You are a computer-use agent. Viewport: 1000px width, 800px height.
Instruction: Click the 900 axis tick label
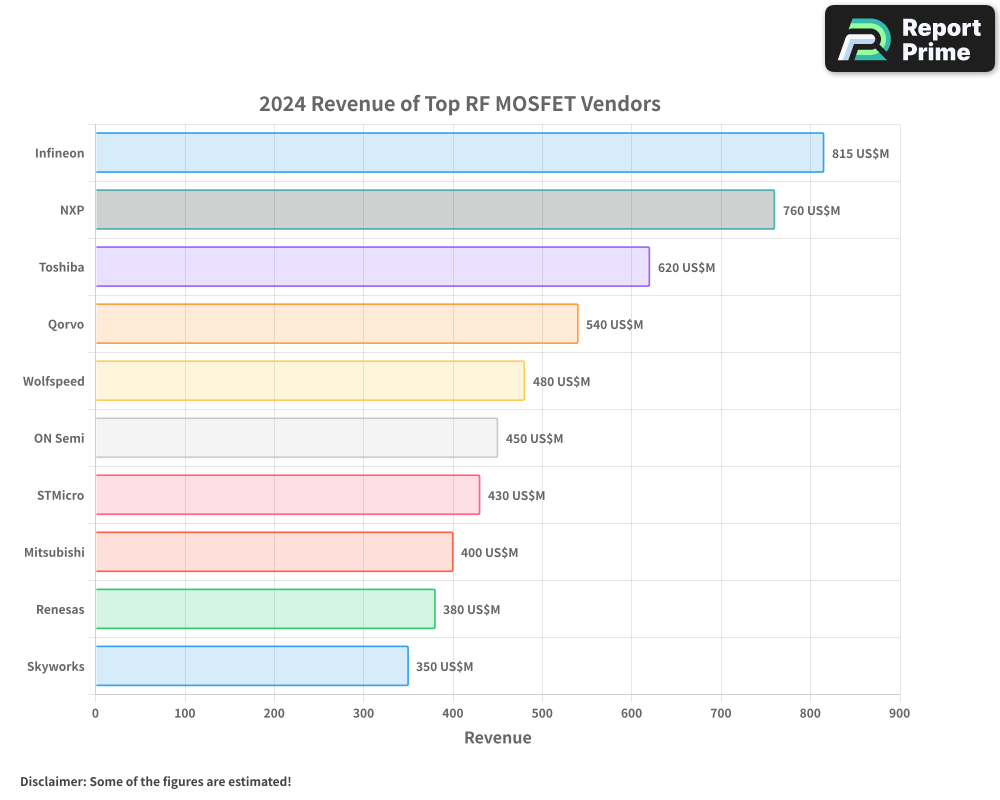[899, 712]
